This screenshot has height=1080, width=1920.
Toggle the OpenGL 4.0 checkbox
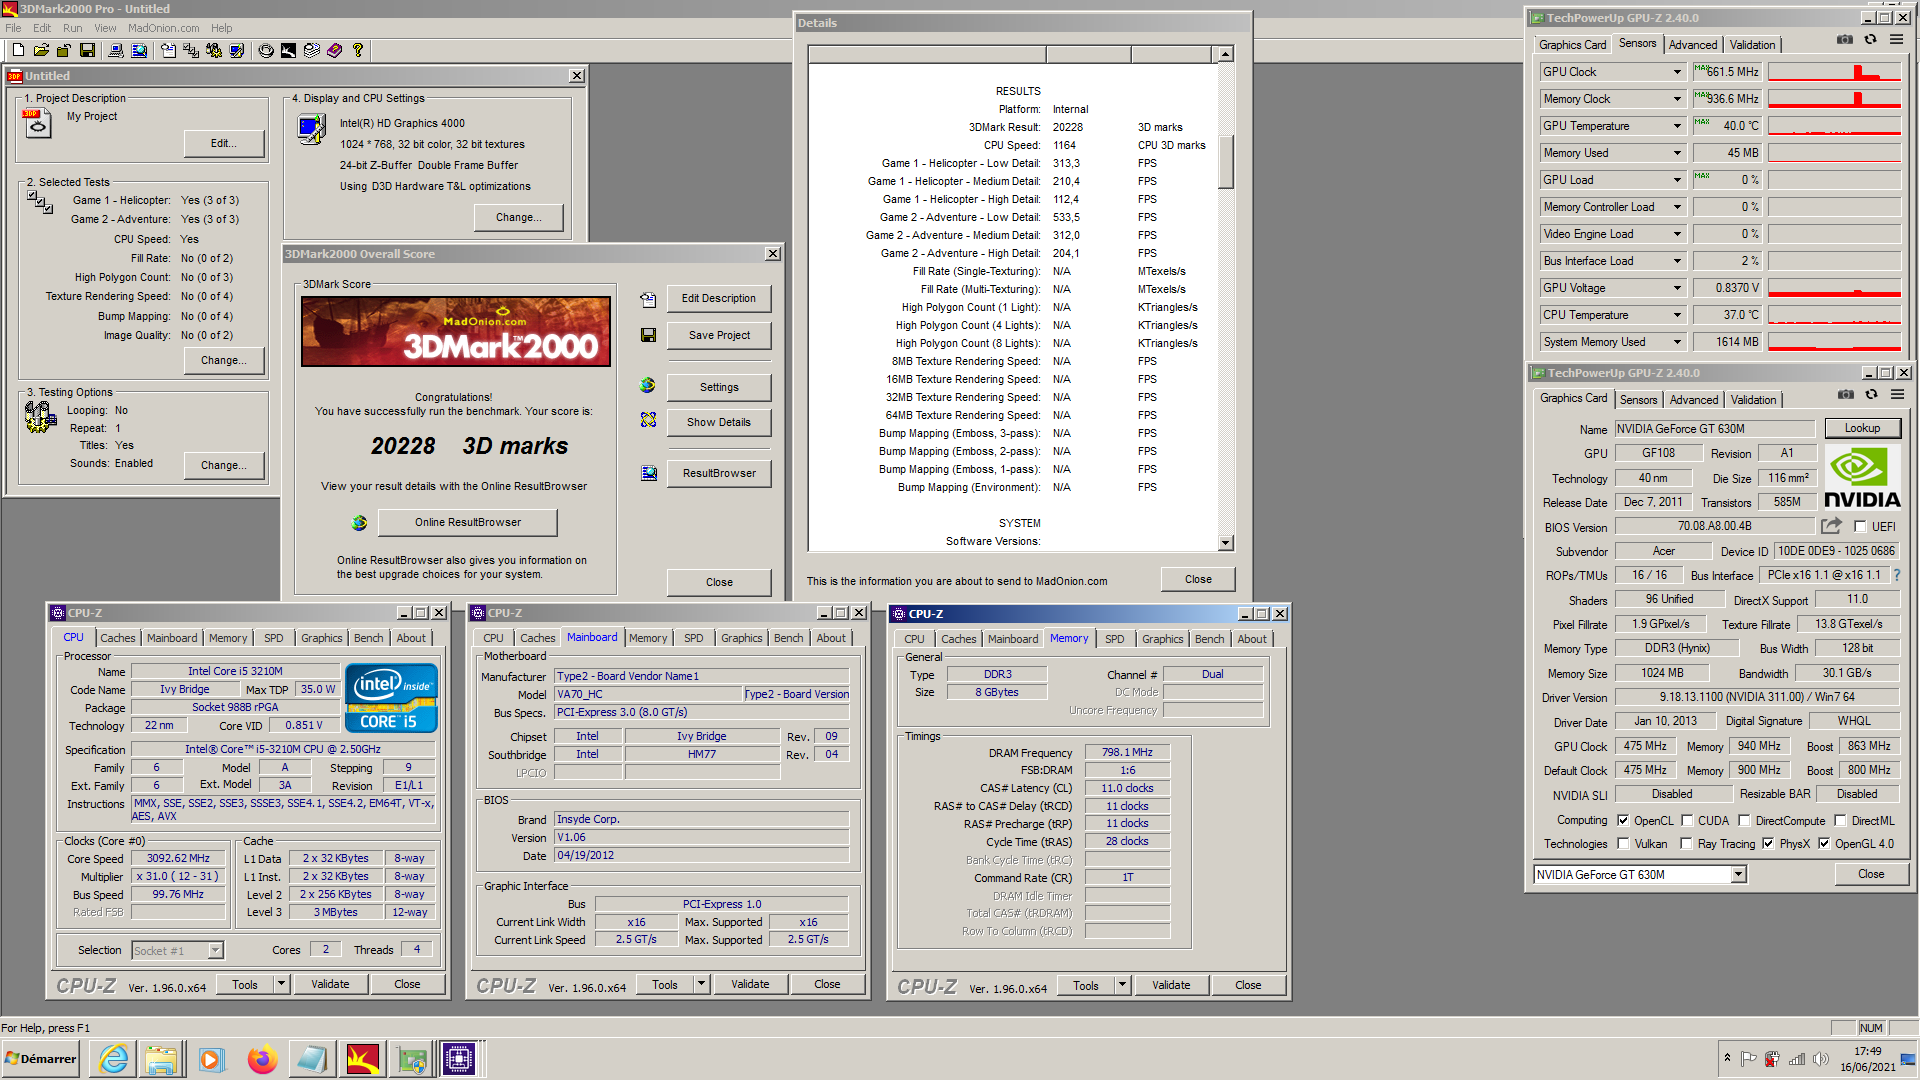point(1824,844)
